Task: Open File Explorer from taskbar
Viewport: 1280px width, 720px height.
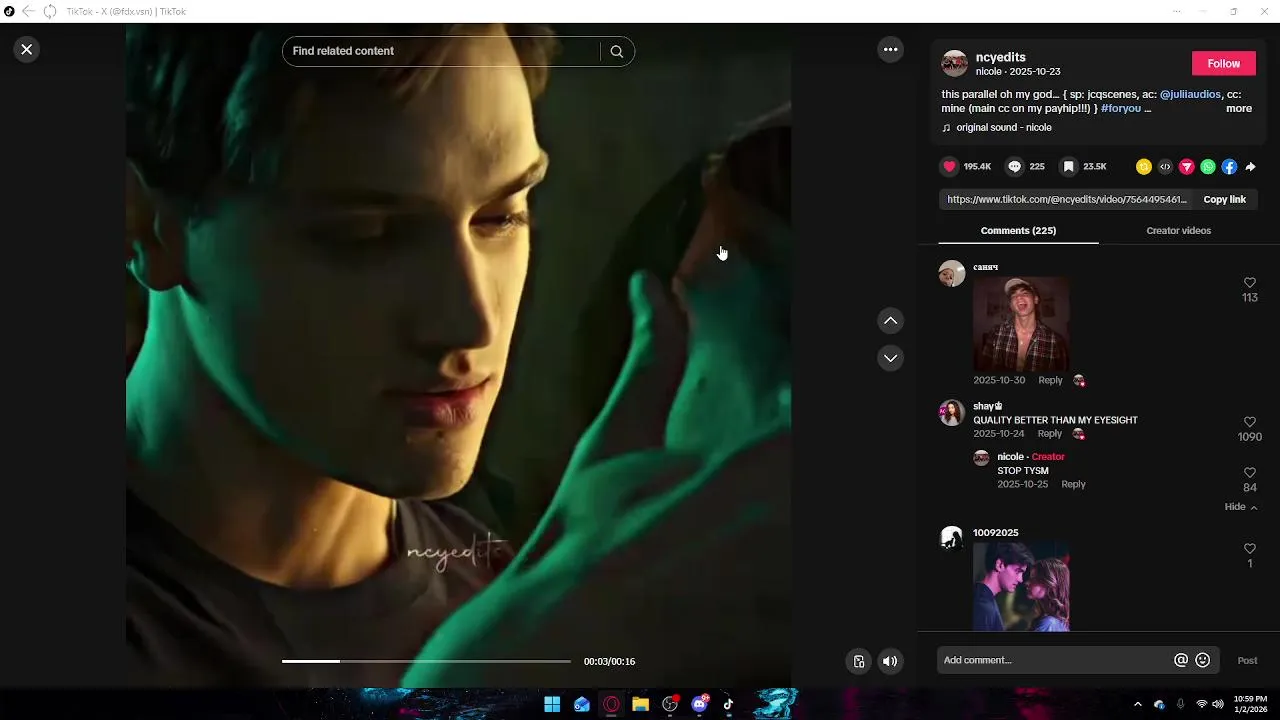Action: point(640,704)
